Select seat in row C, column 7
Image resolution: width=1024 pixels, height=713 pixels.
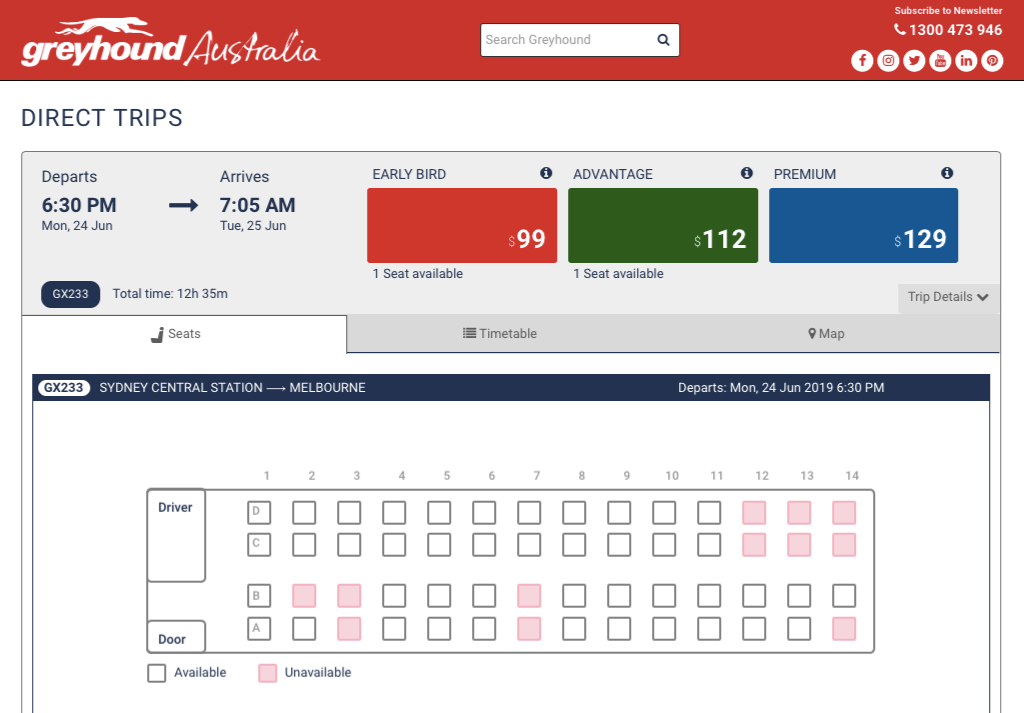pyautogui.click(x=529, y=545)
